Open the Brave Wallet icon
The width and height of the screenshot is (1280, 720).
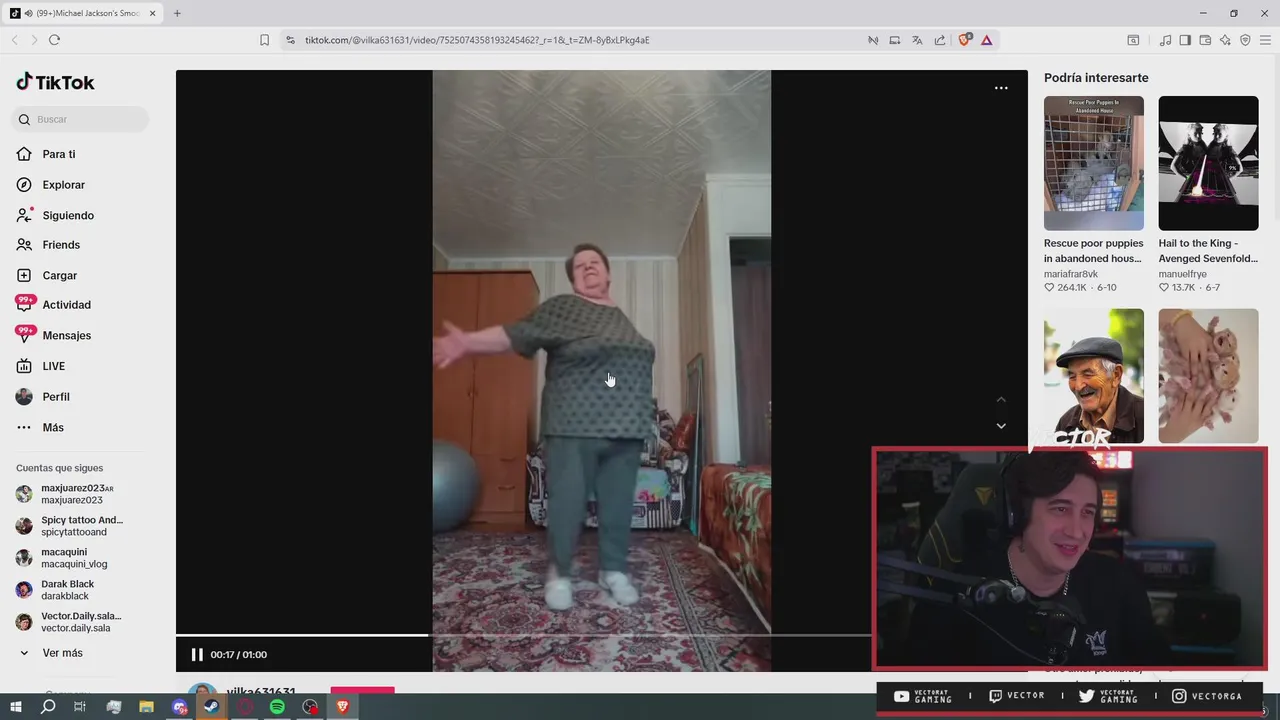(x=1205, y=40)
